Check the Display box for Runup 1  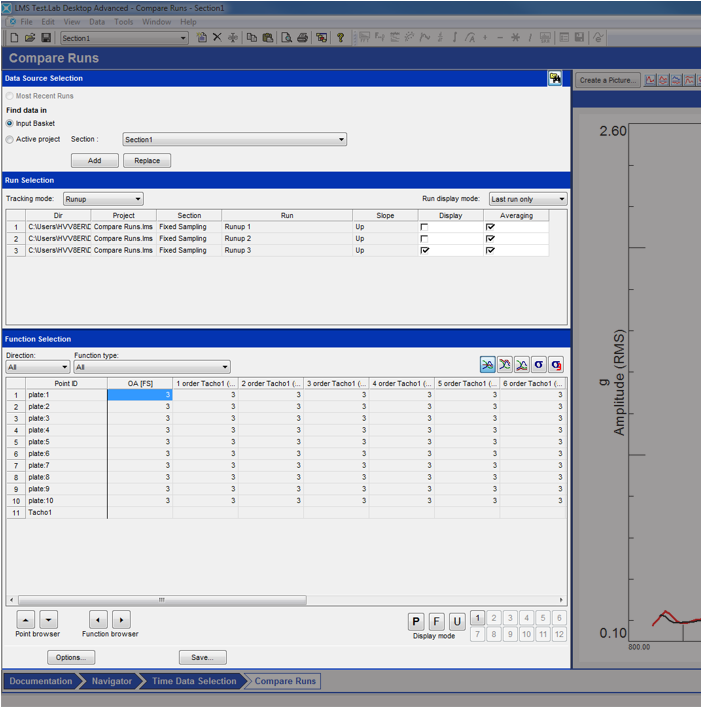point(424,227)
